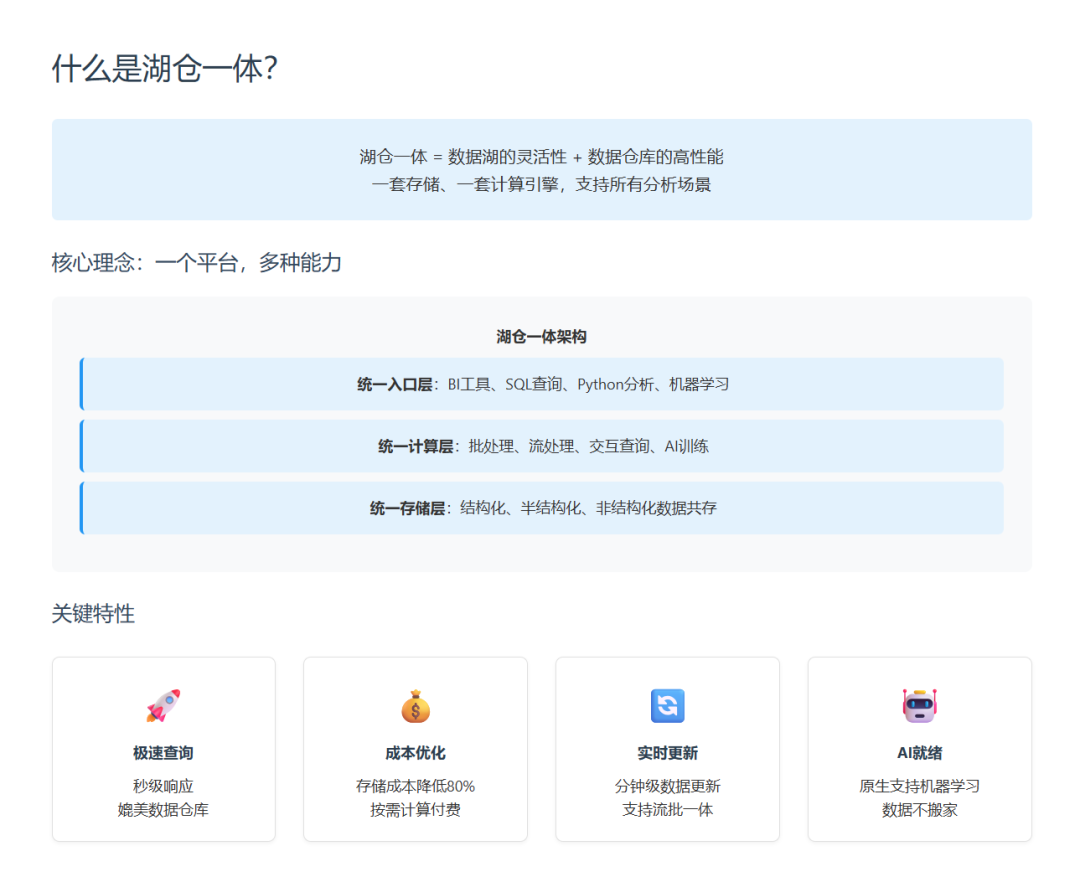
Task: Click the money bag icon above 成本优化
Action: pos(415,706)
